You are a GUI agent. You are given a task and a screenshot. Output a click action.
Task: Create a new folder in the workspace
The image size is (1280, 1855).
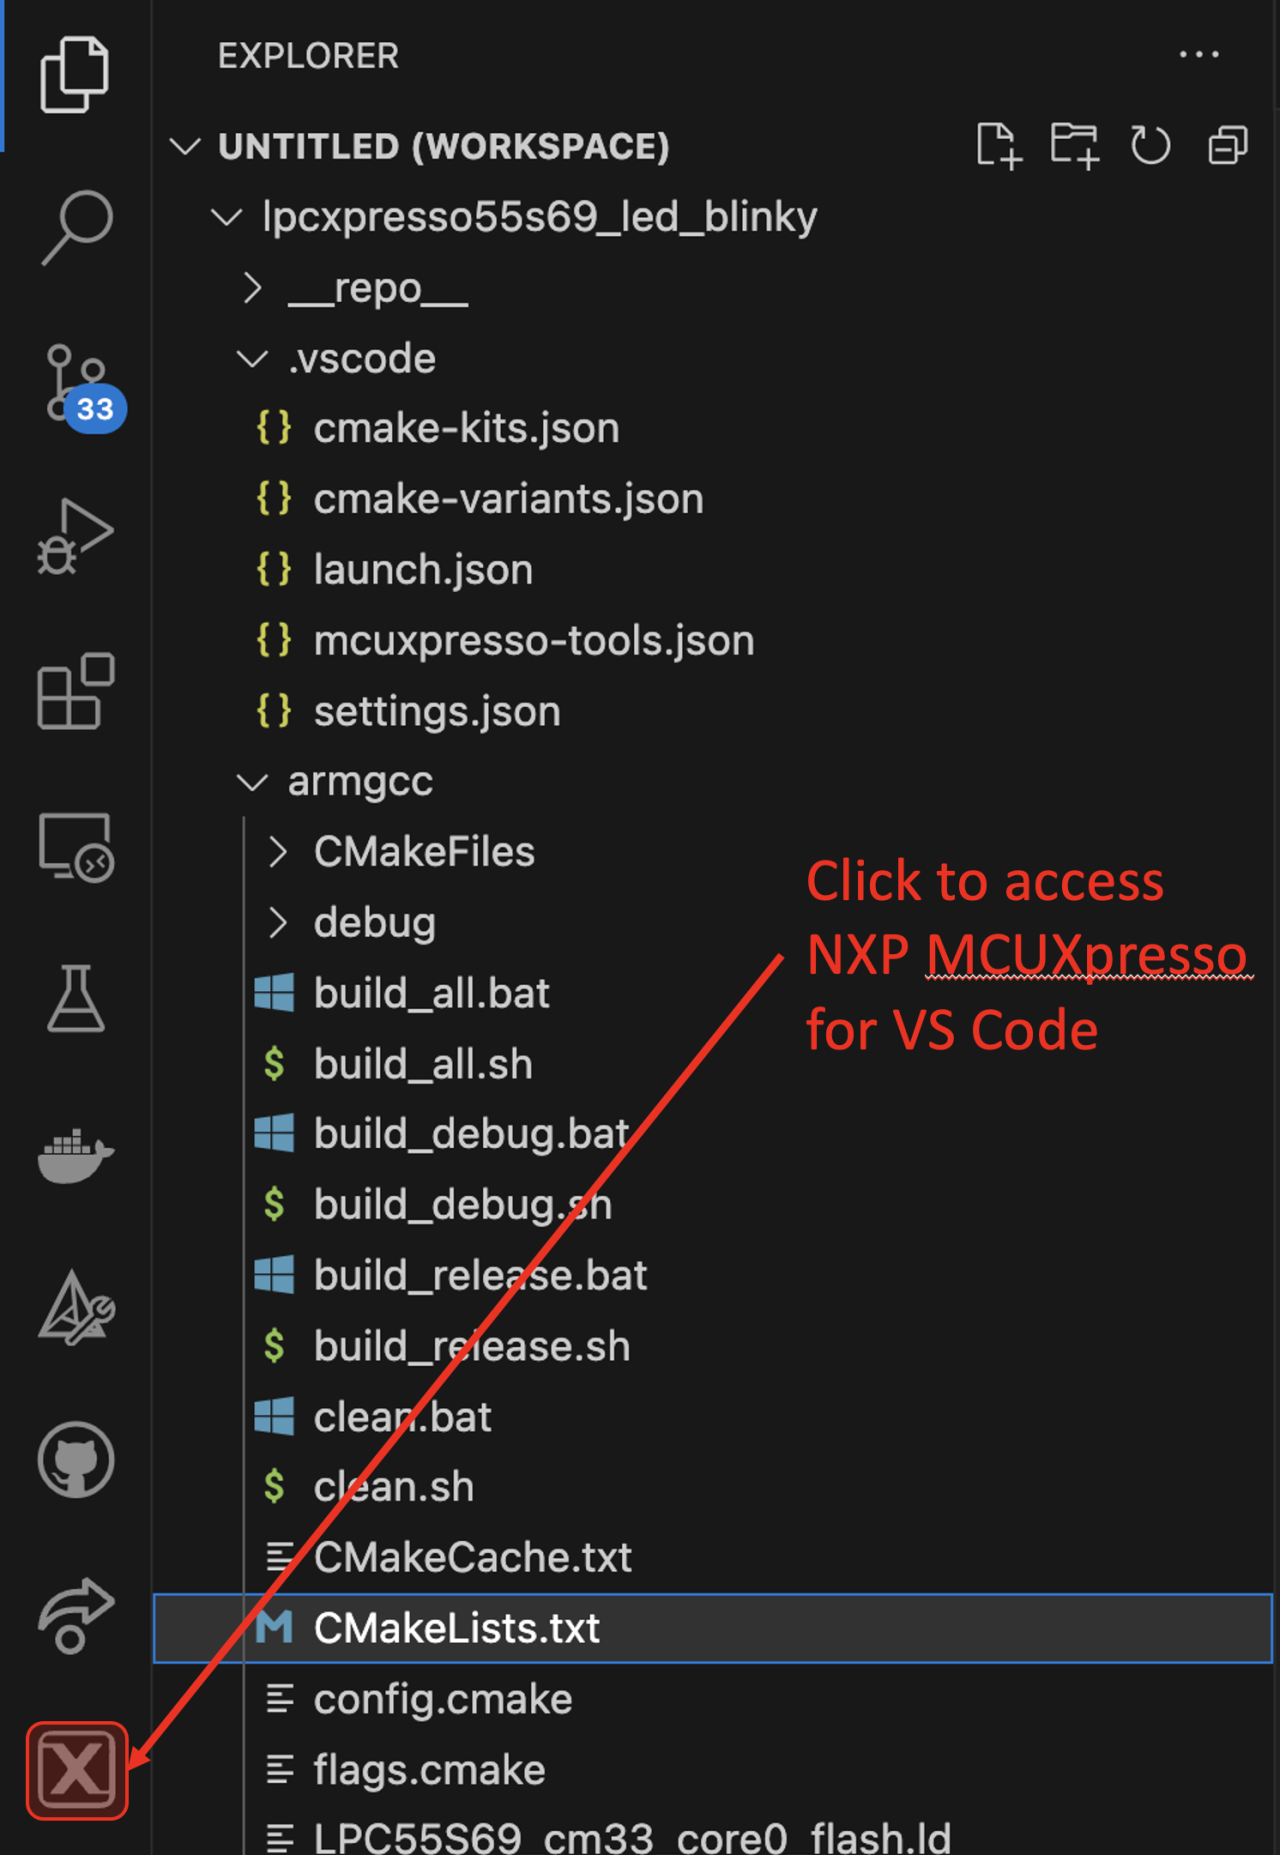[x=1075, y=145]
